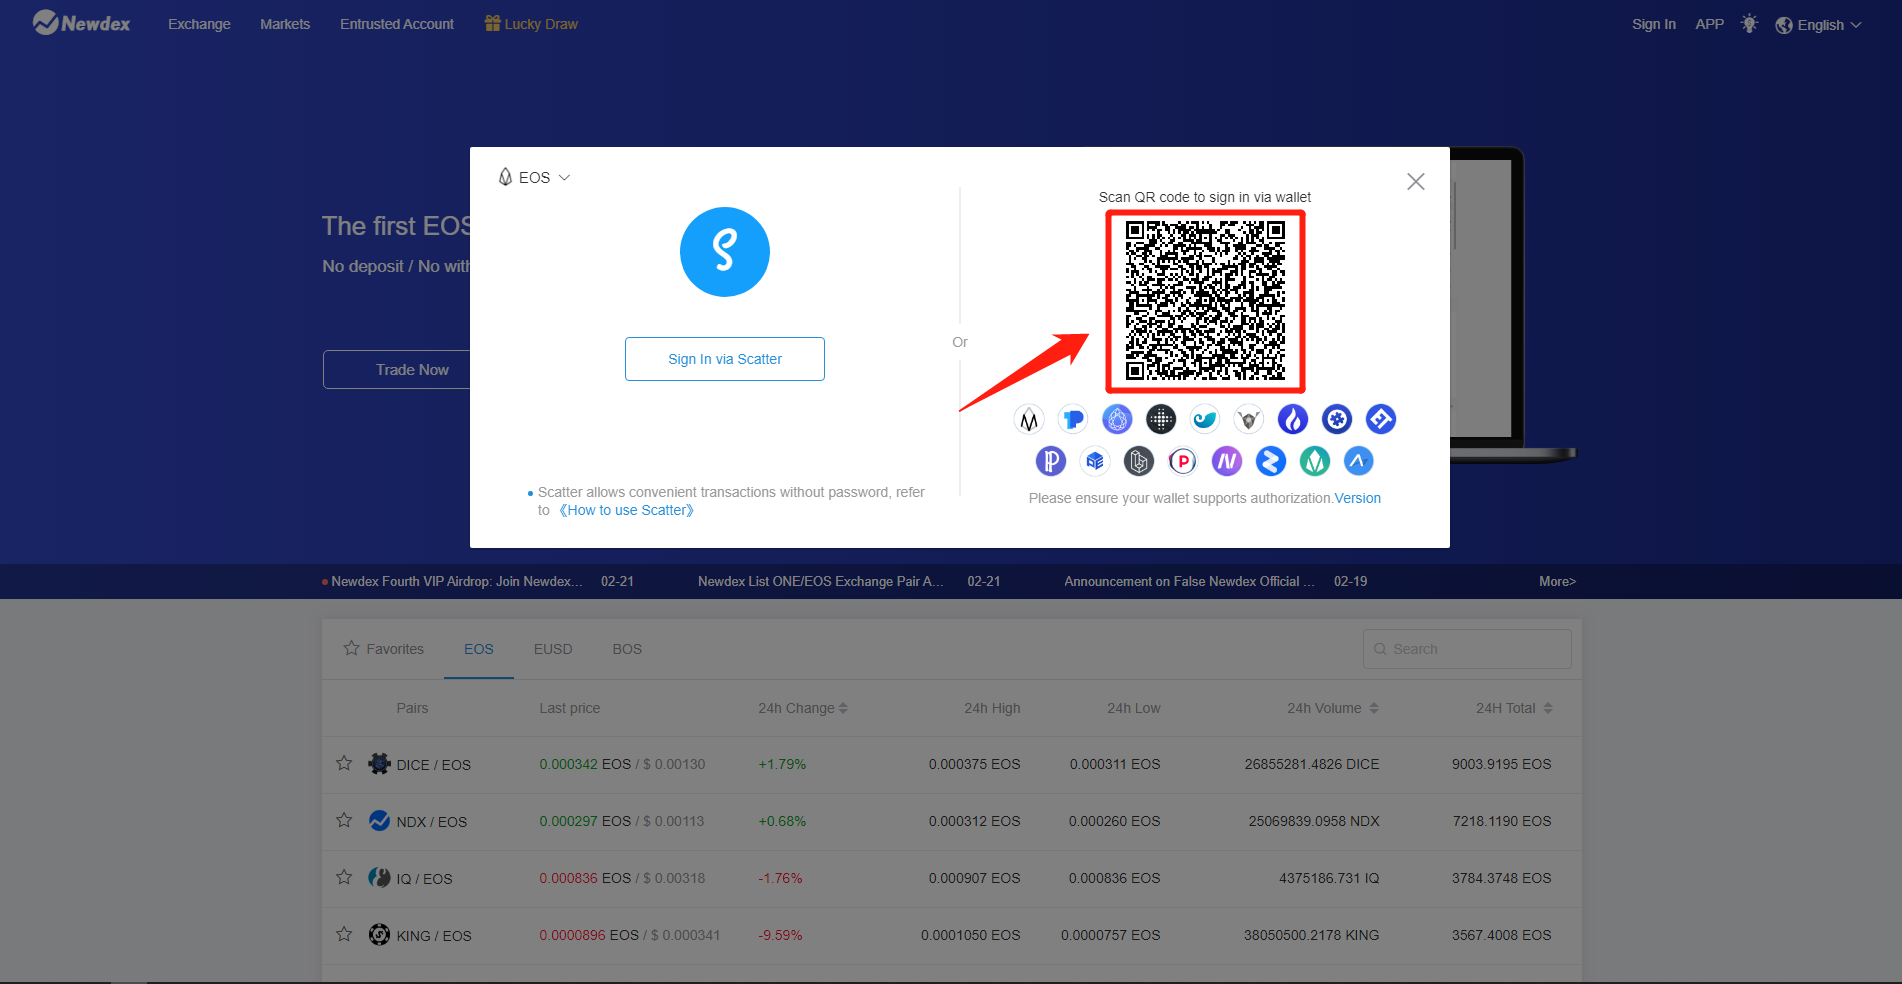
Task: Click the DICE token icon
Action: point(379,764)
